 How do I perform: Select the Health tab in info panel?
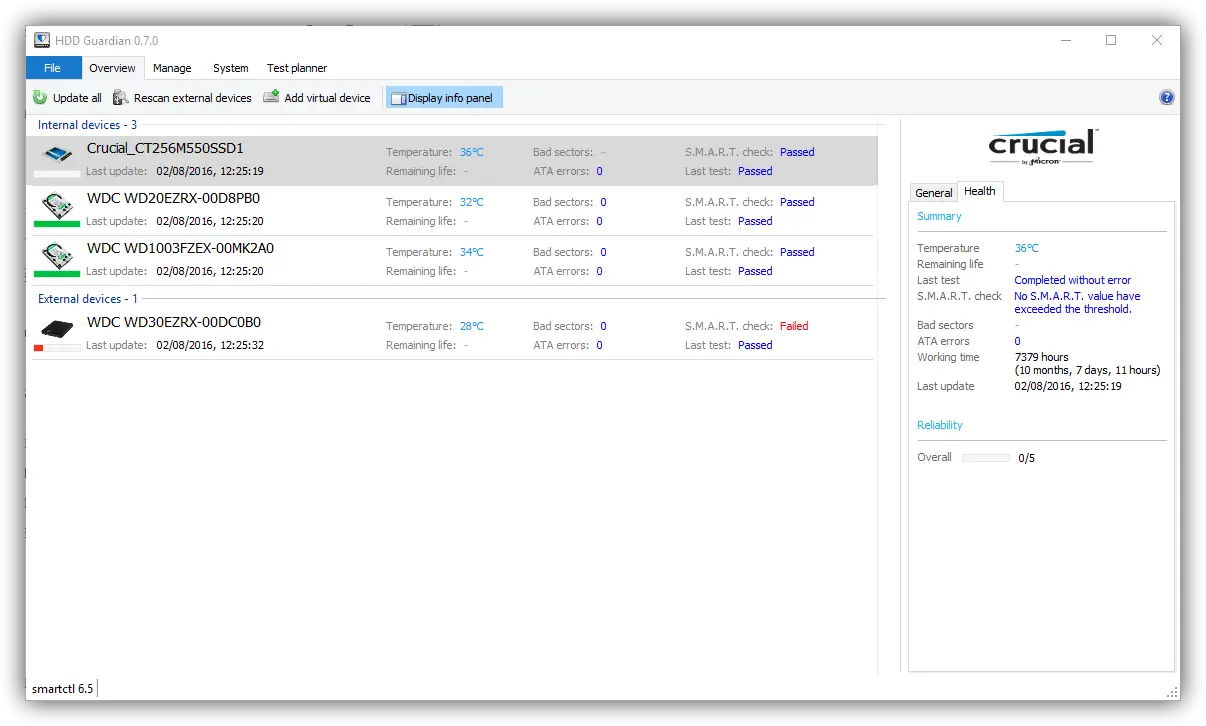pos(980,191)
